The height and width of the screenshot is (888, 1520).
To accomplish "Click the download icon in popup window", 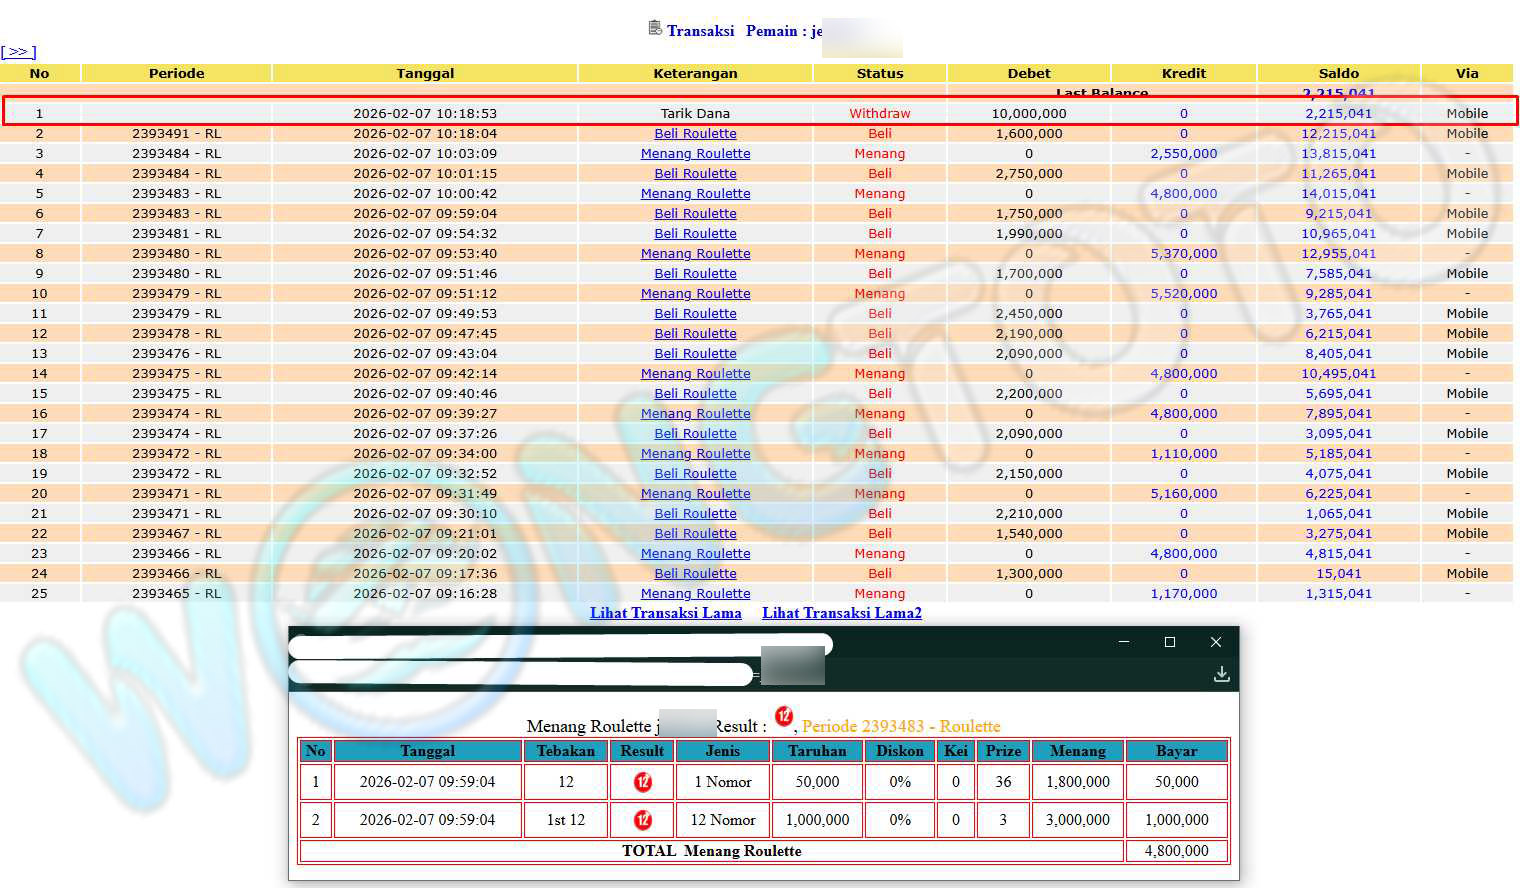I will (x=1221, y=674).
